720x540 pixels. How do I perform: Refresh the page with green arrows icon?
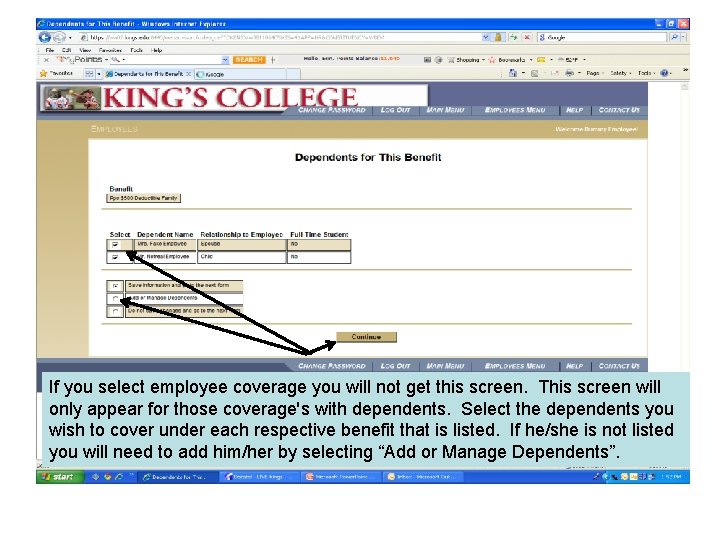513,38
